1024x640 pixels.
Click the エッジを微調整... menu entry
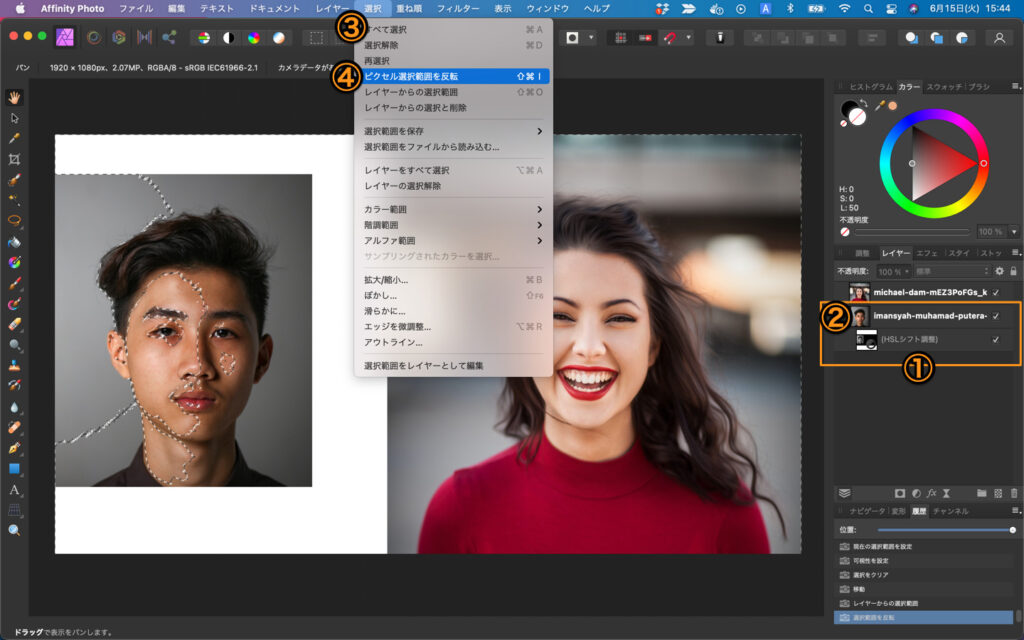point(398,326)
